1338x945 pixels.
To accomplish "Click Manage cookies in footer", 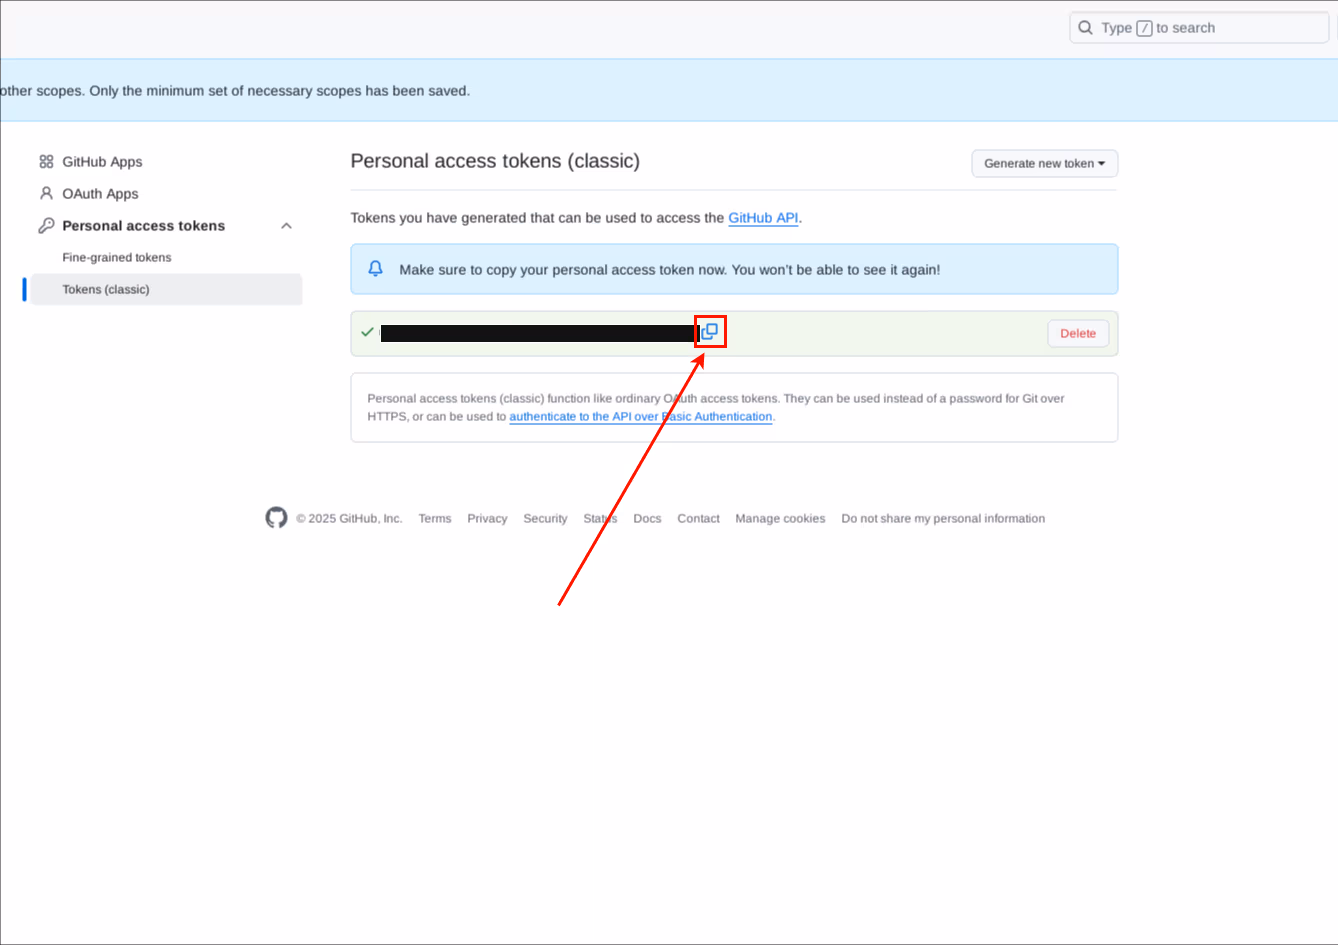I will tap(780, 519).
